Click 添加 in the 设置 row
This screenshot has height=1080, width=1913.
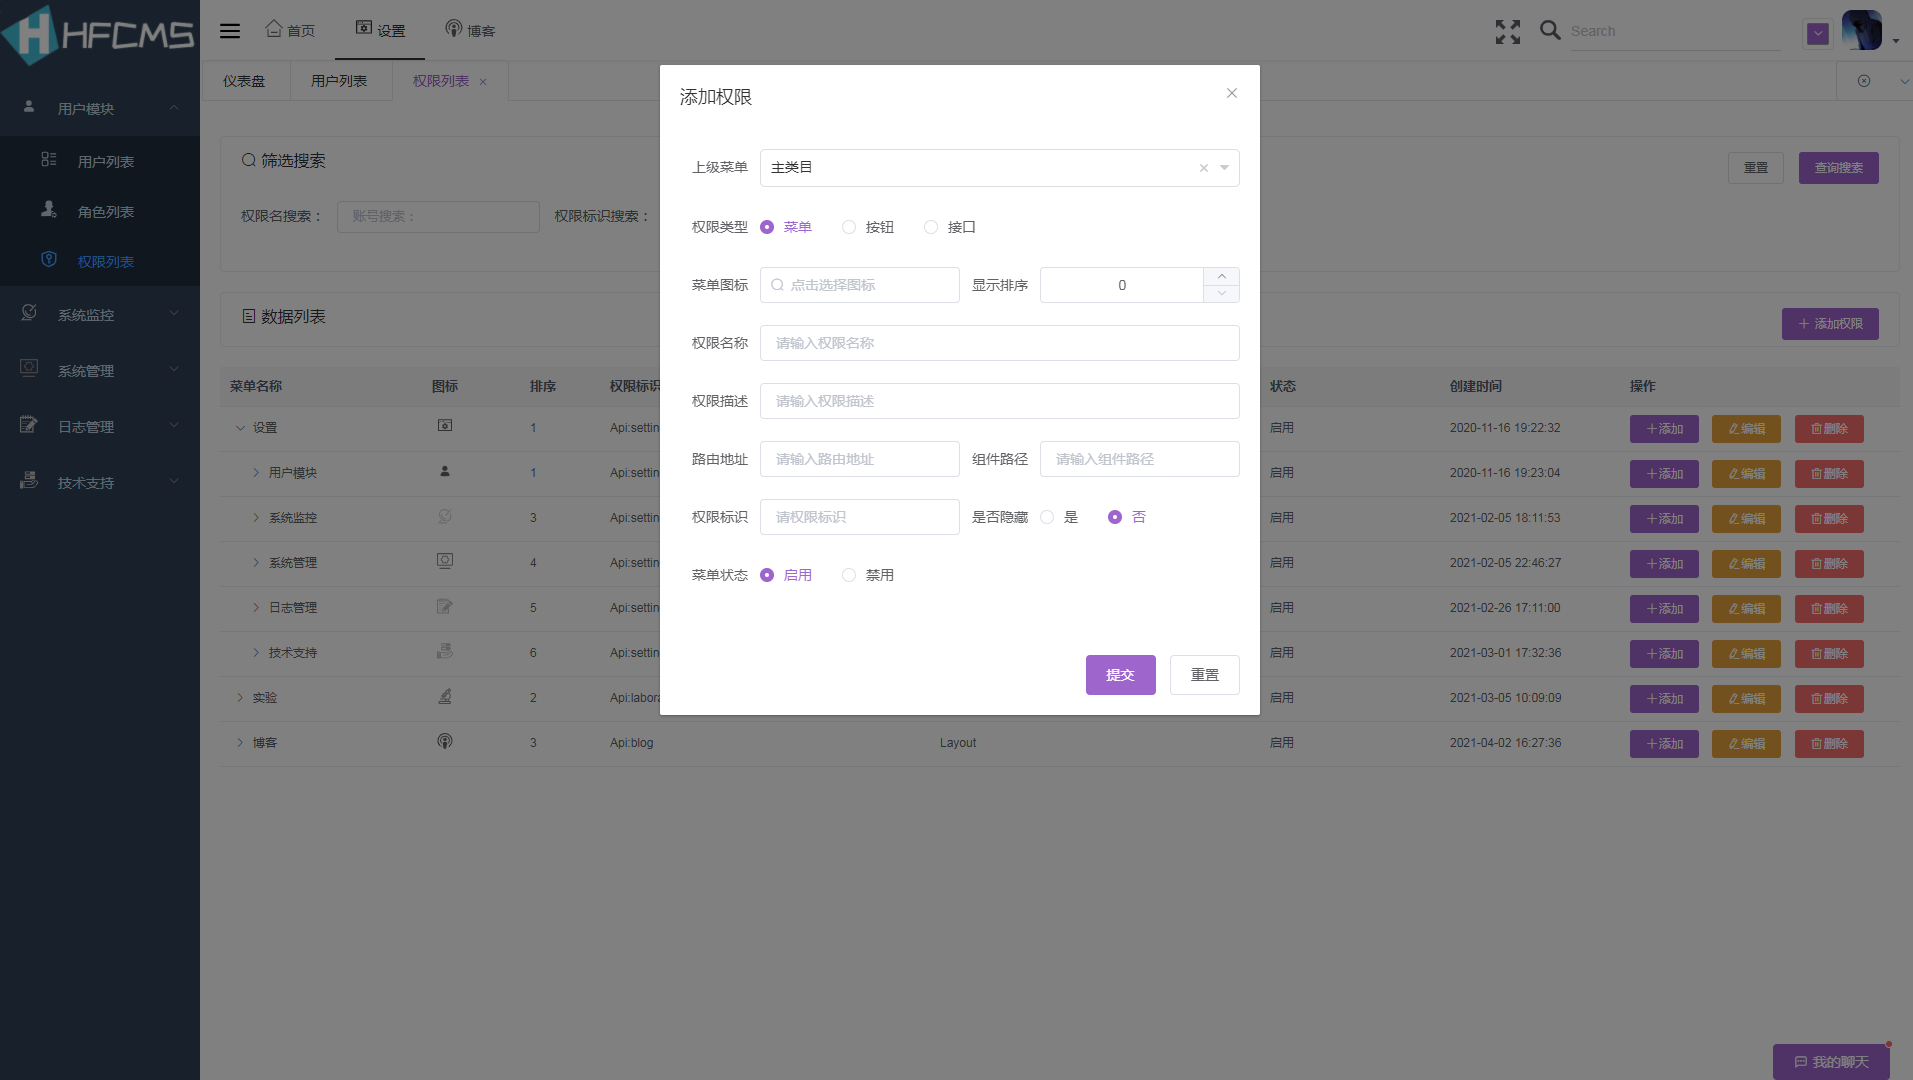[x=1664, y=429]
